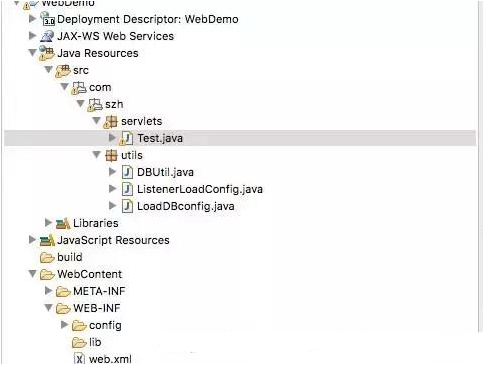Select JavaScript Resources entry
Viewport: 483px width, 367px height.
(113, 240)
